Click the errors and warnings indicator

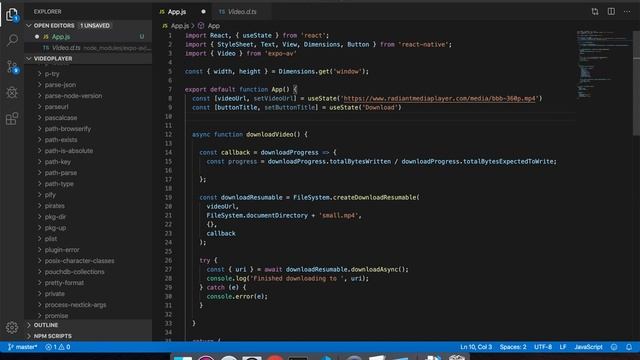(58, 347)
